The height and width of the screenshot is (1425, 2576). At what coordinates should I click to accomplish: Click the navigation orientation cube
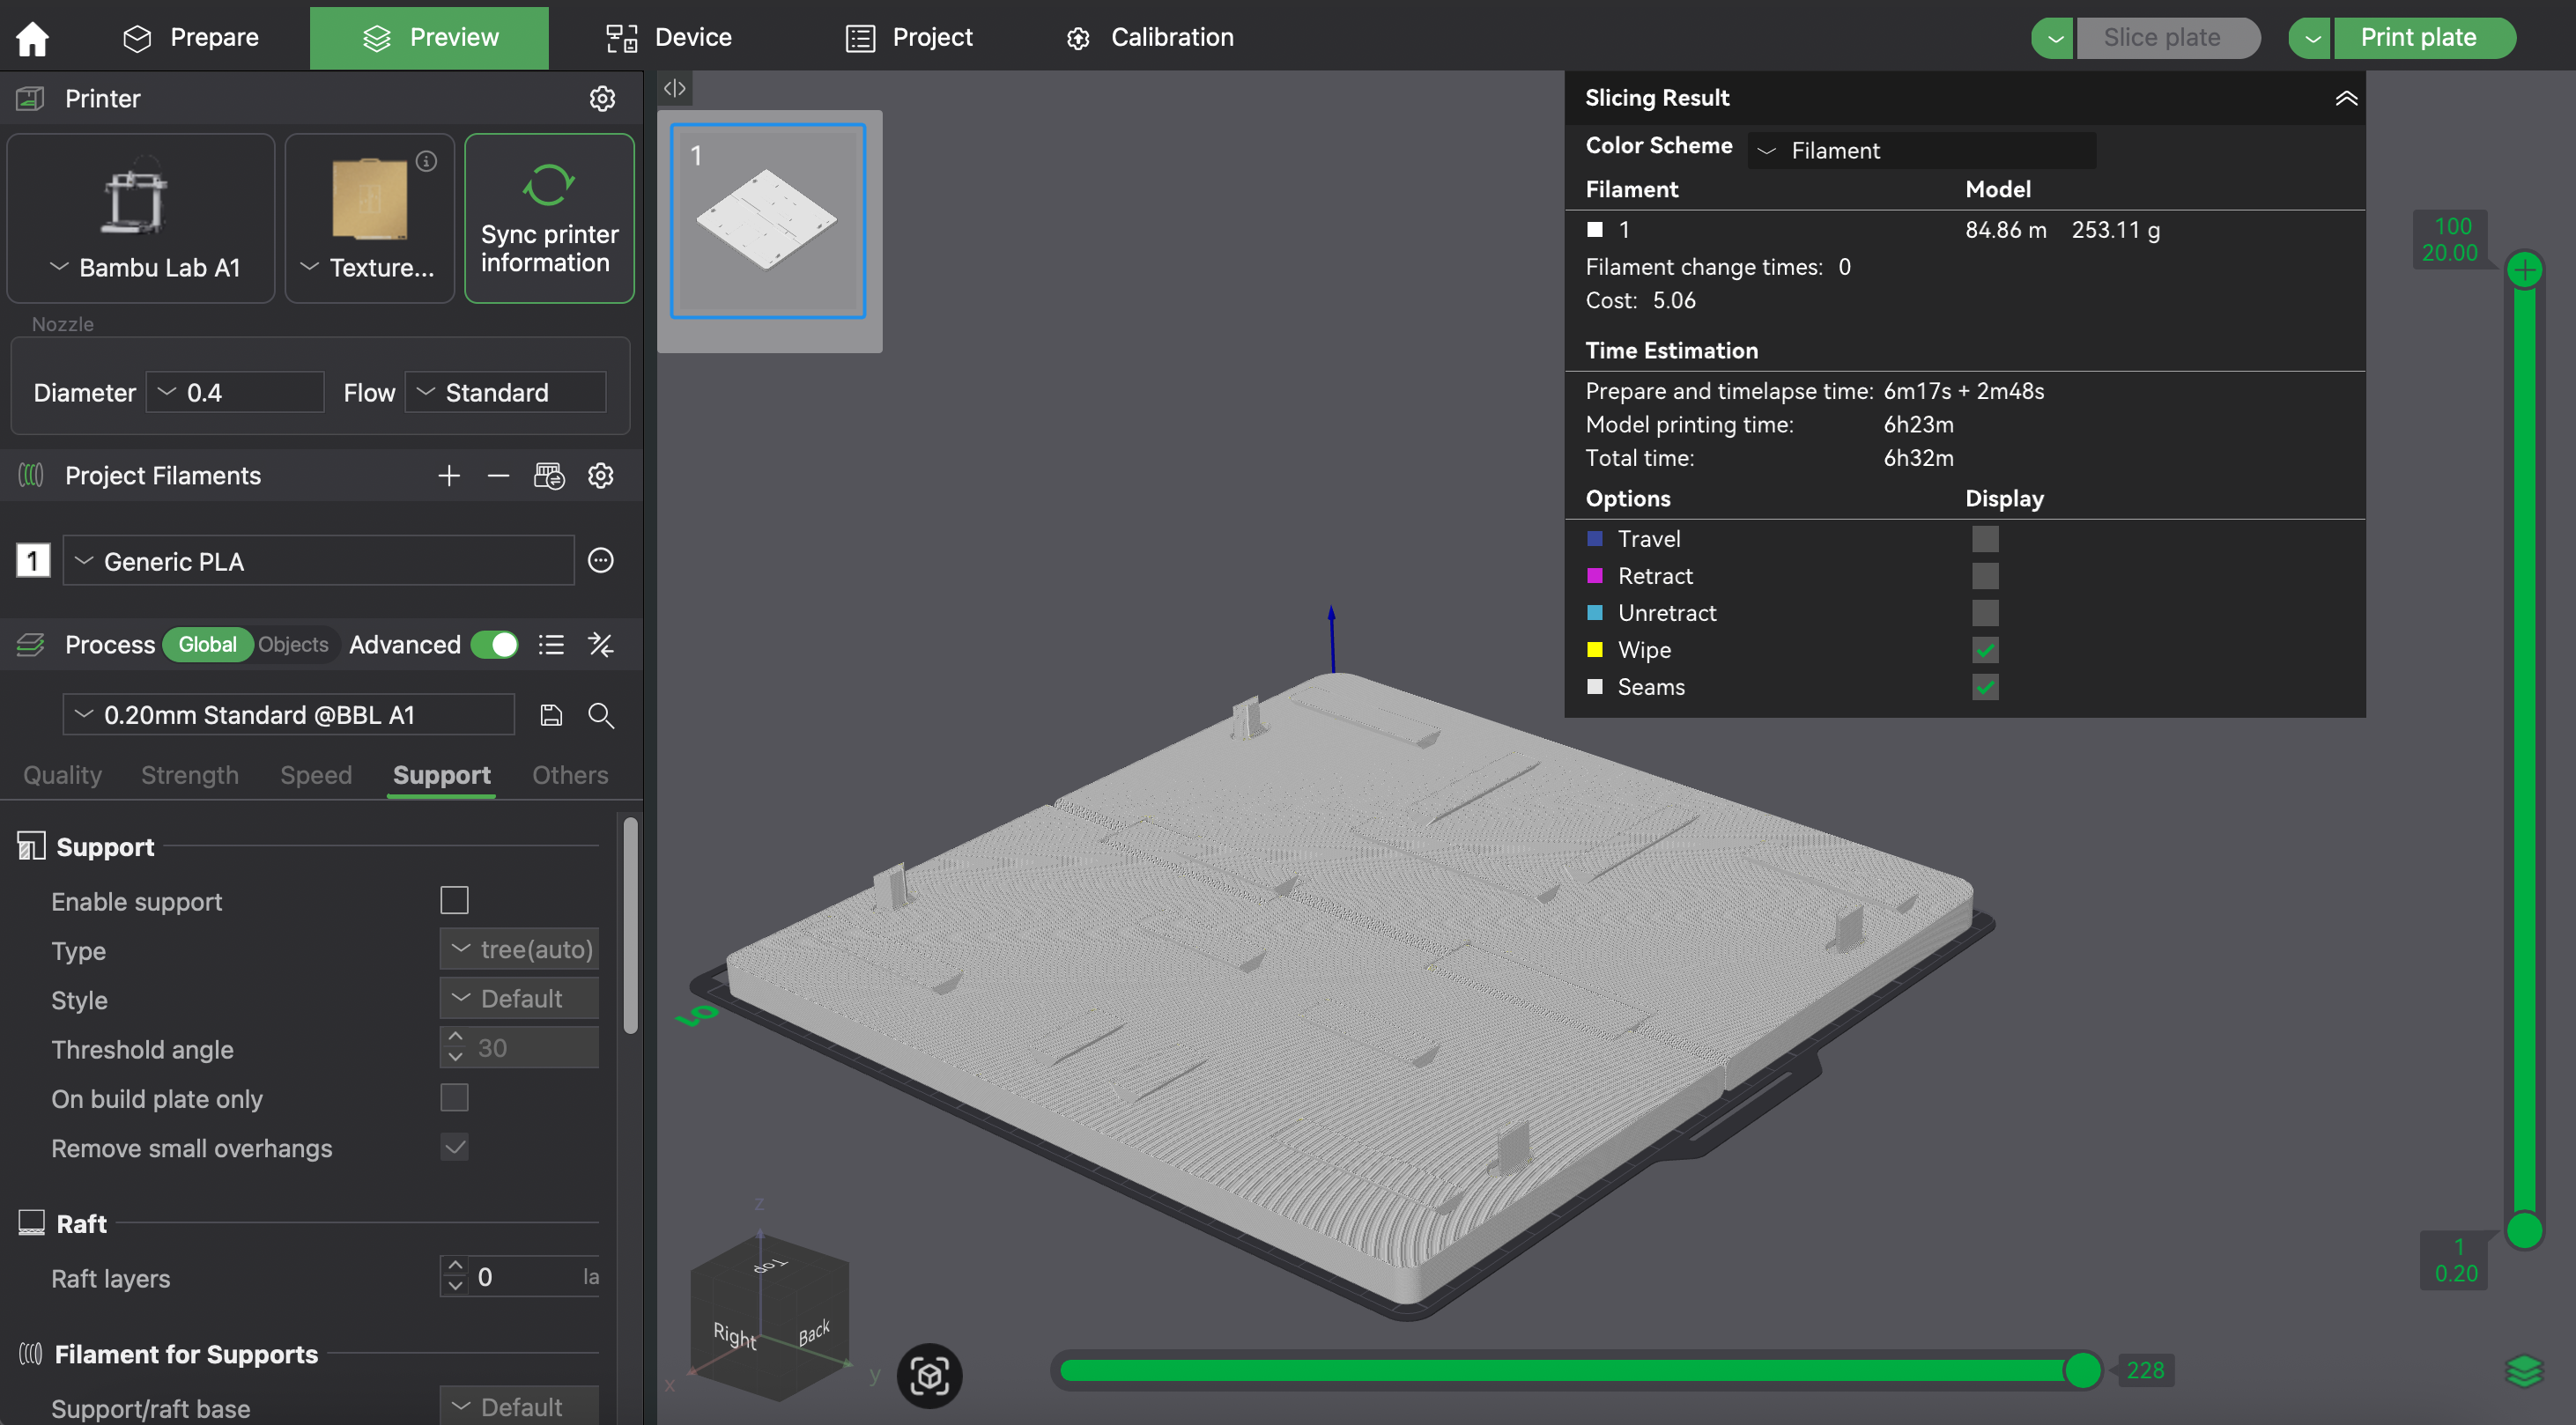point(769,1315)
